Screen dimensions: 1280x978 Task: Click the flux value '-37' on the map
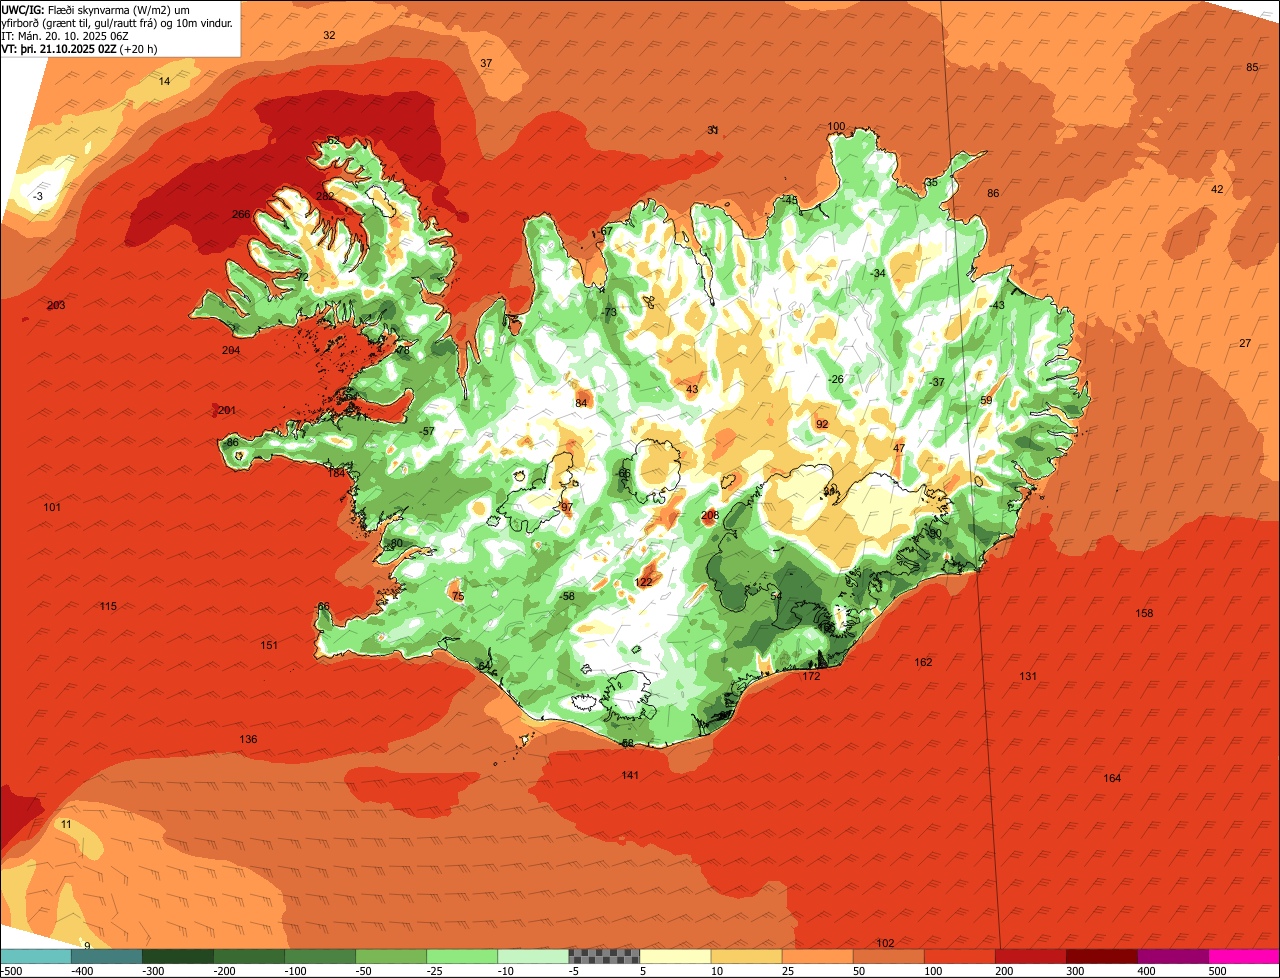936,382
